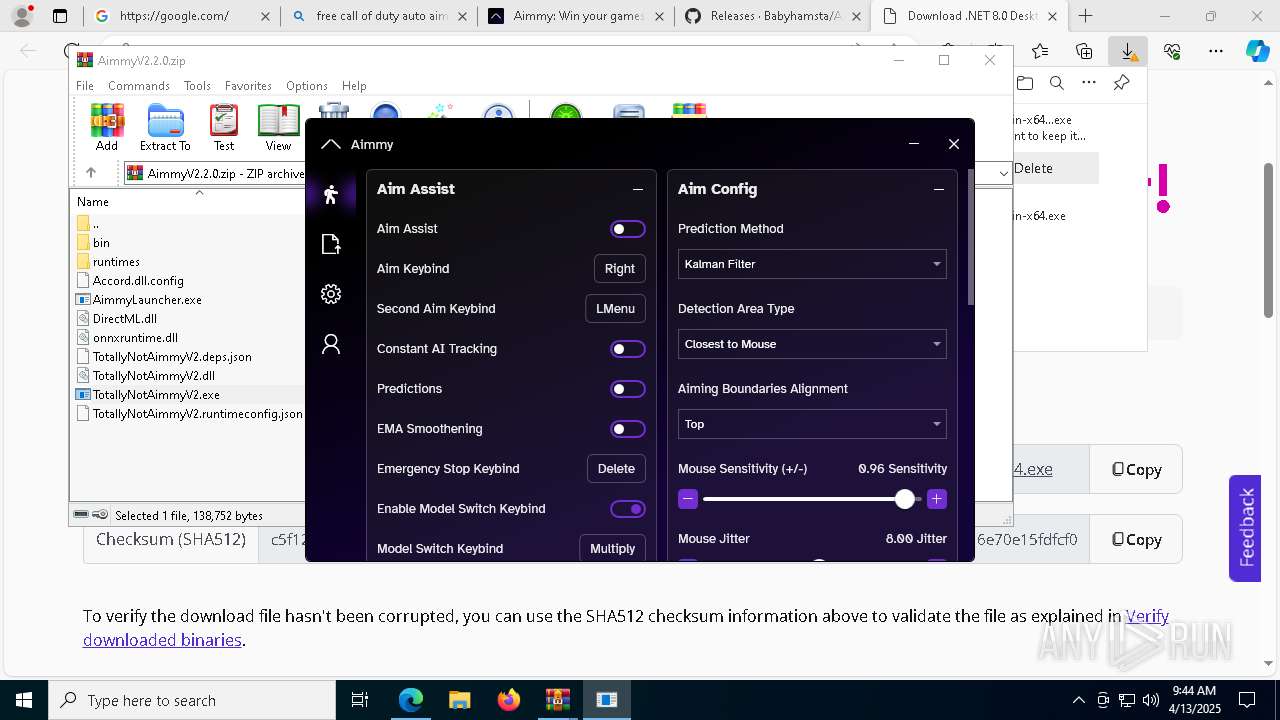Launch Firefox from the taskbar

[509, 700]
